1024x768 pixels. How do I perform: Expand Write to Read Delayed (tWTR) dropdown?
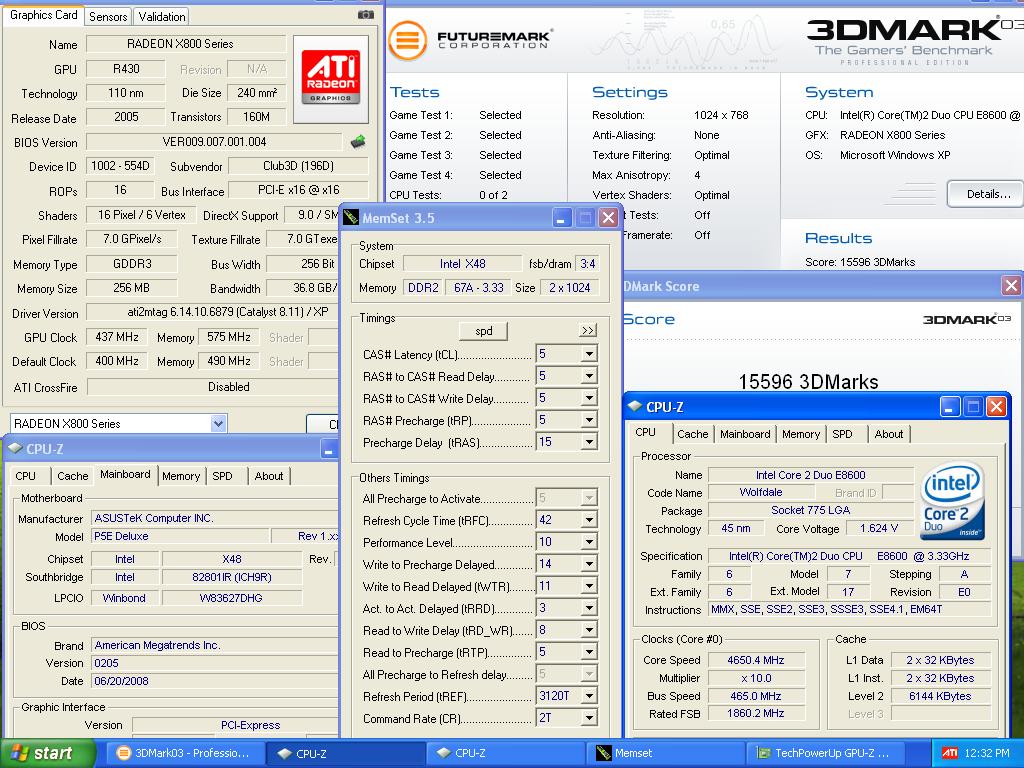pyautogui.click(x=589, y=586)
